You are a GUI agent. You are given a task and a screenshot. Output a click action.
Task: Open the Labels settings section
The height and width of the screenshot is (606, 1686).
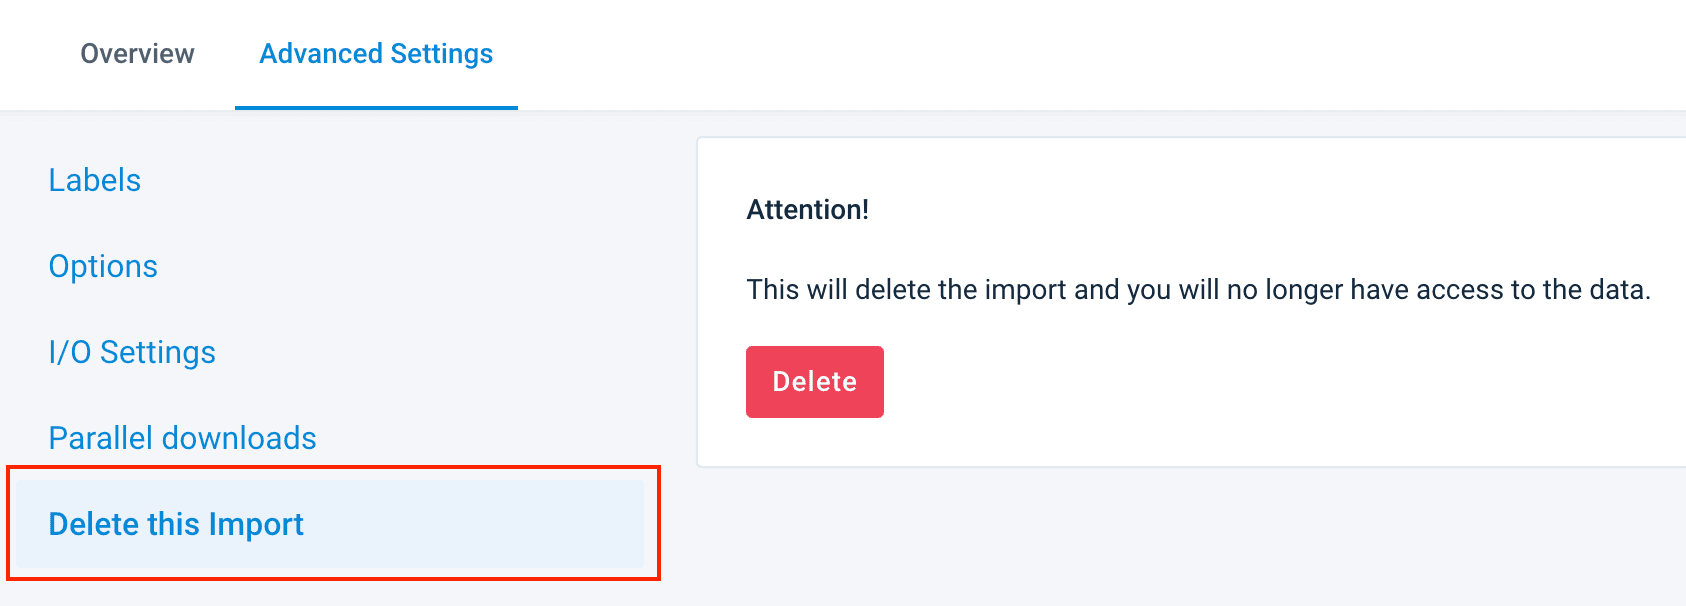[95, 180]
